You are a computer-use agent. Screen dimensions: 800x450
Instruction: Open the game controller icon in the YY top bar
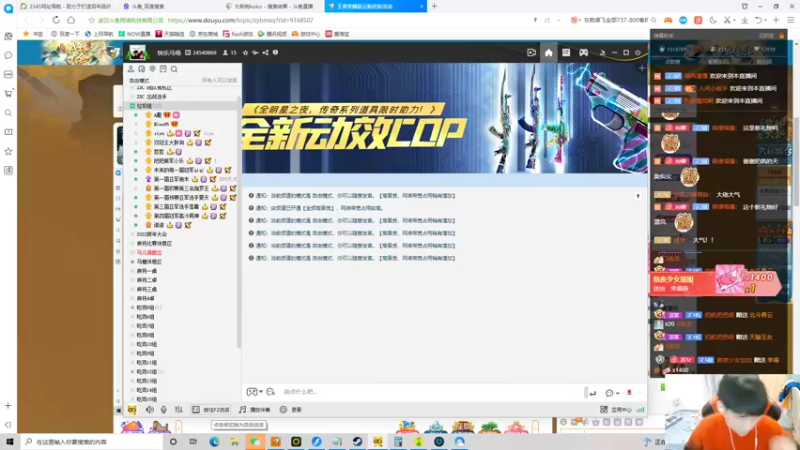click(583, 53)
